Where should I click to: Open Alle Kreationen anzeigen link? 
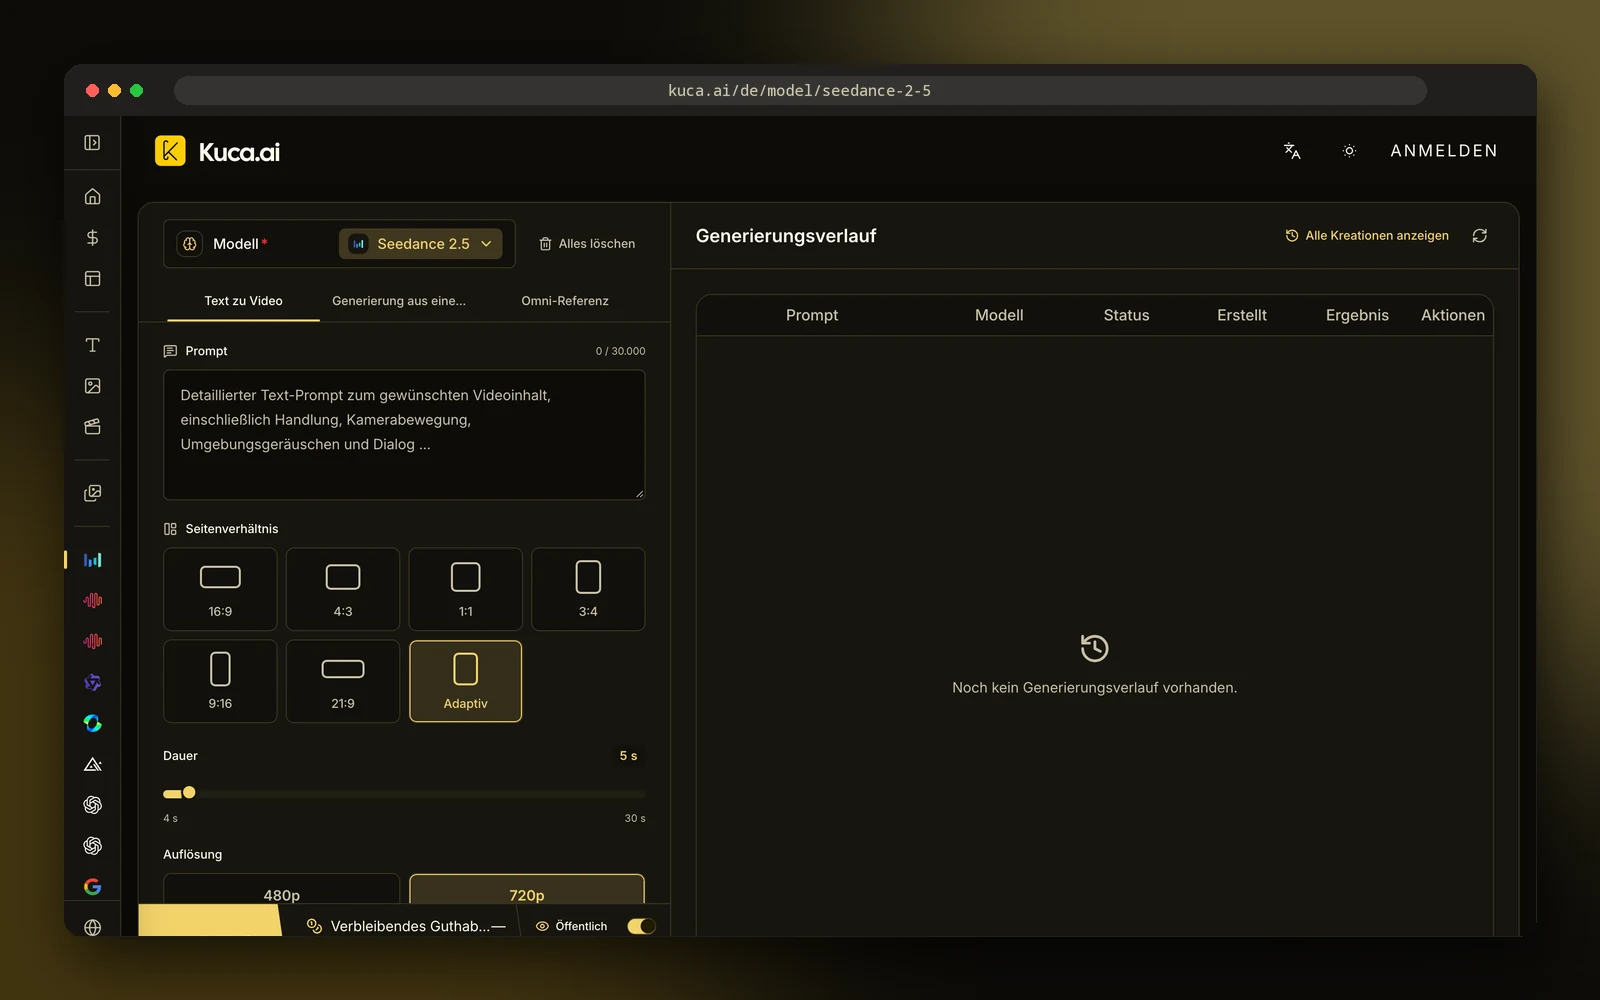tap(1367, 236)
